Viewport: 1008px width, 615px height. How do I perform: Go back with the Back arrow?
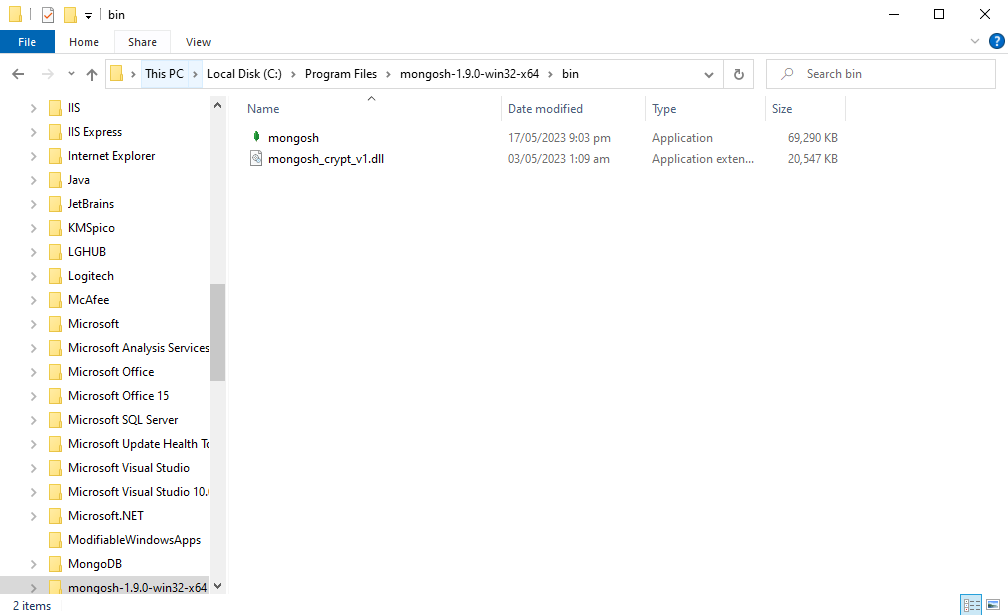click(18, 74)
